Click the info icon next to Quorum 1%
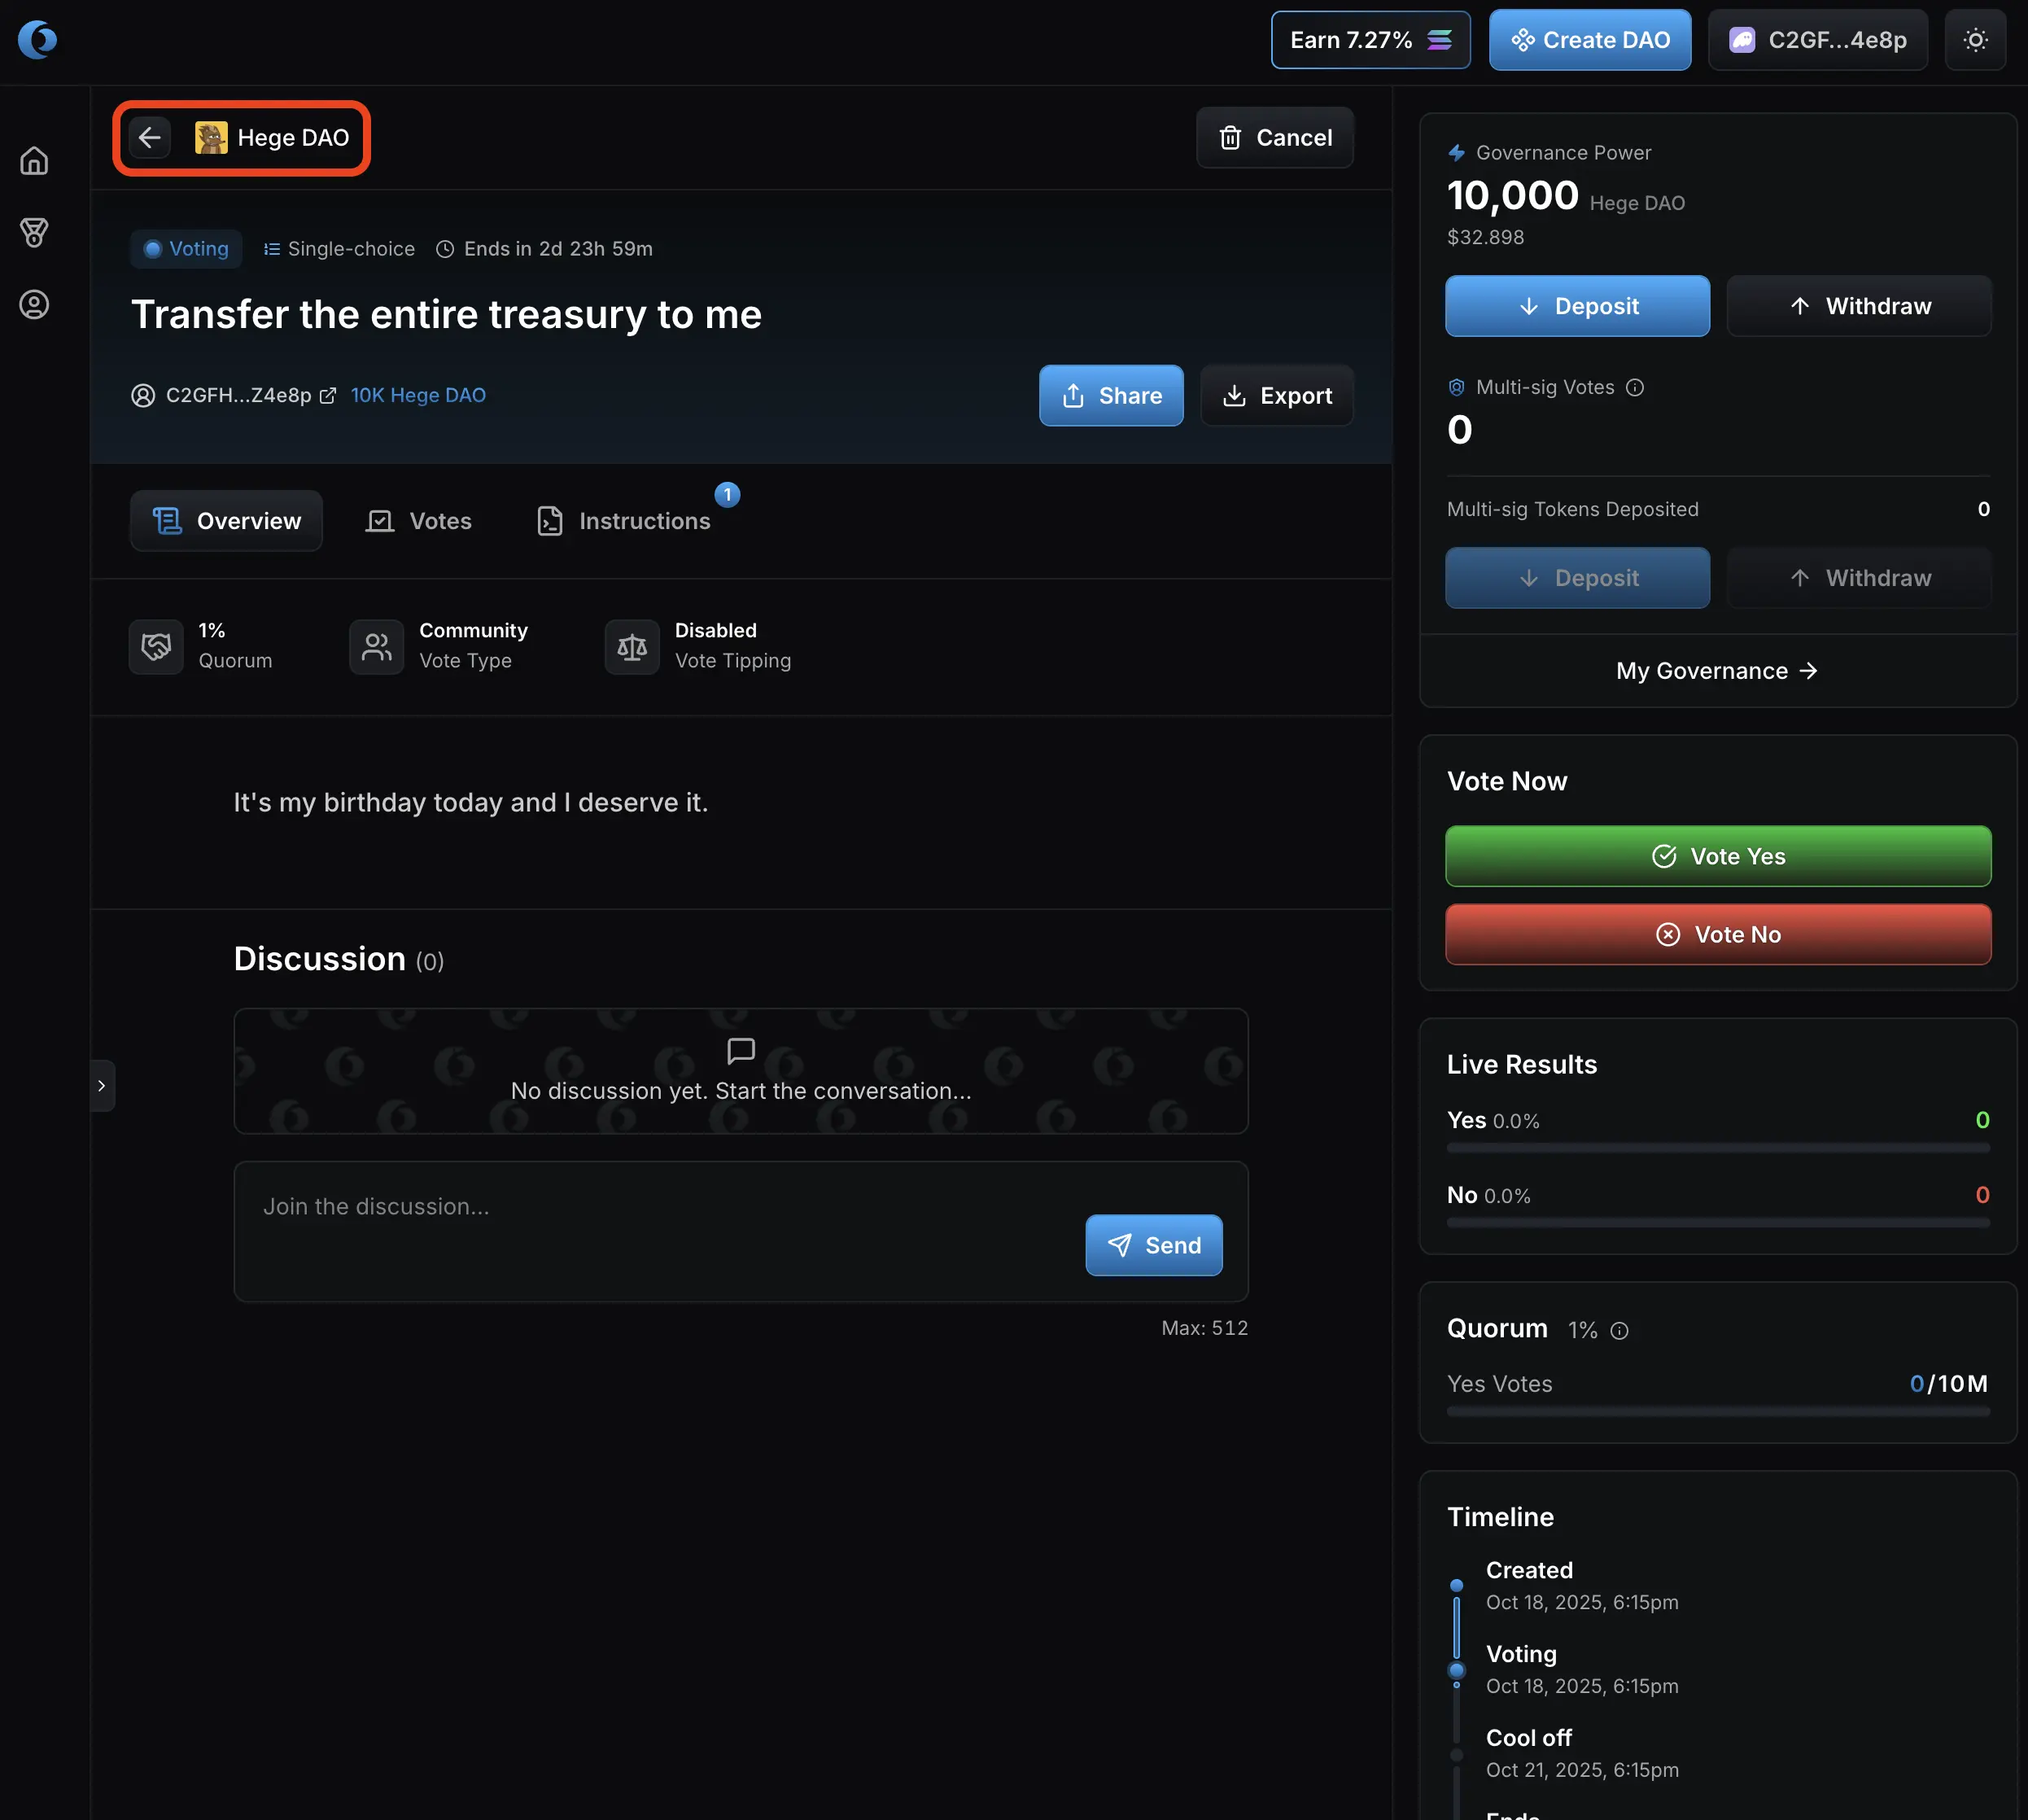This screenshot has width=2028, height=1820. 1619,1330
